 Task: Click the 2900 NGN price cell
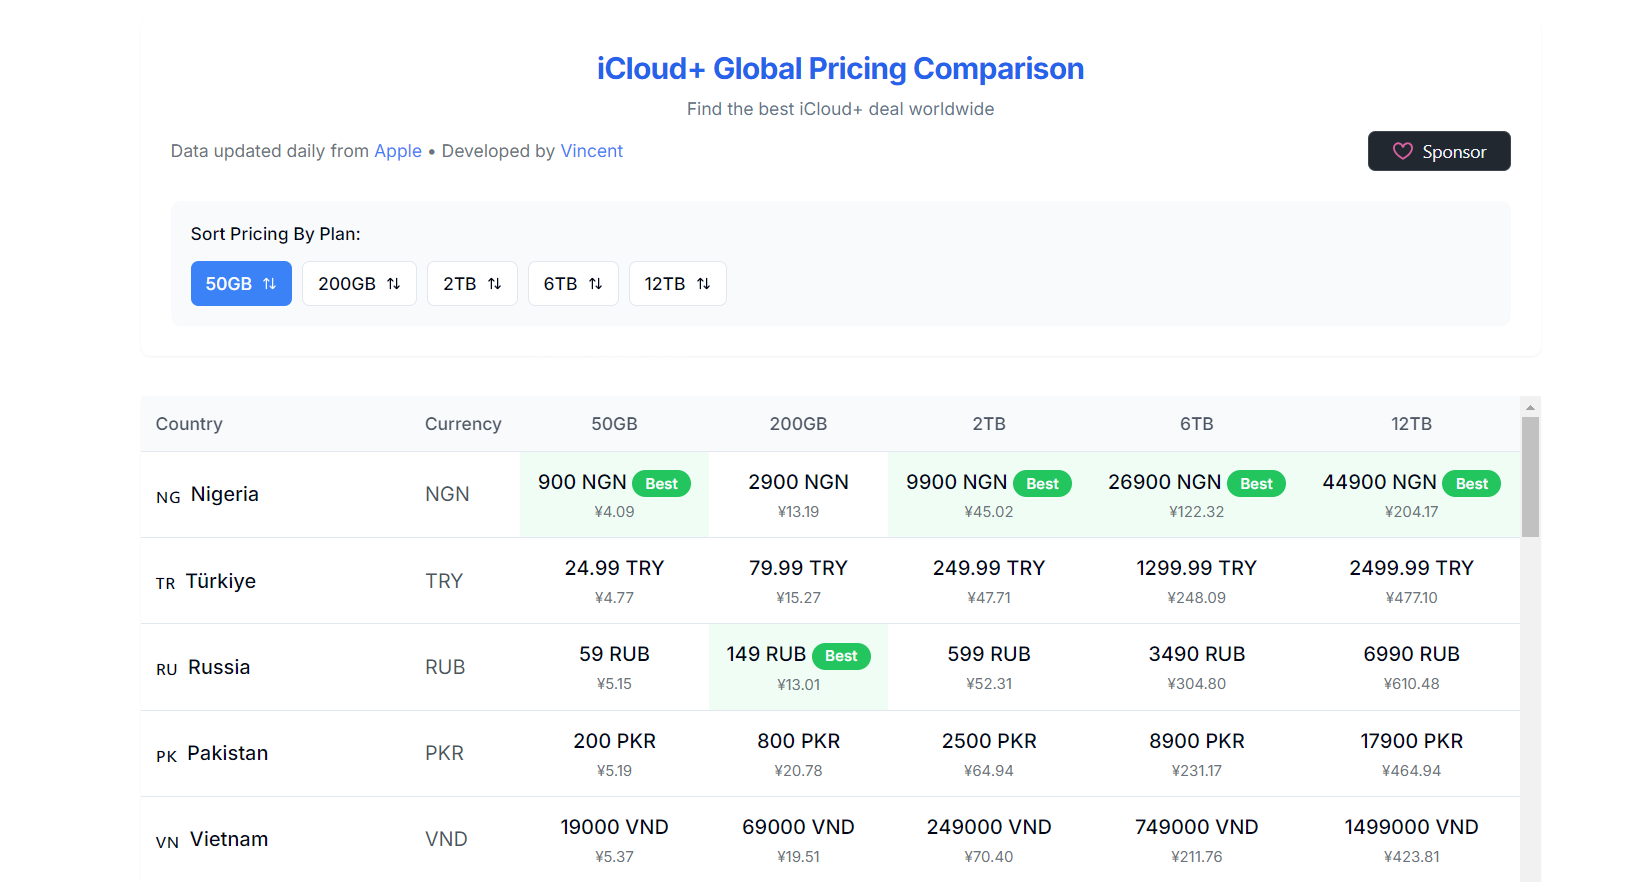[798, 495]
